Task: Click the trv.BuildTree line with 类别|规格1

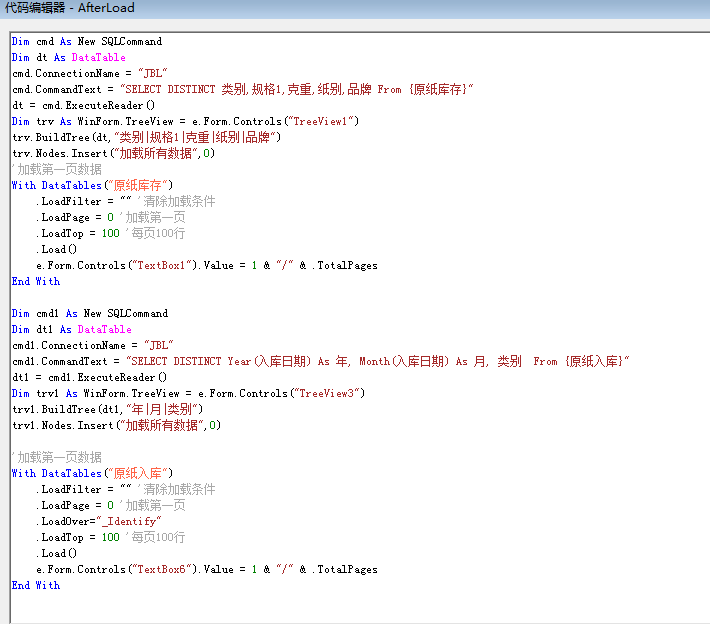Action: [x=146, y=137]
